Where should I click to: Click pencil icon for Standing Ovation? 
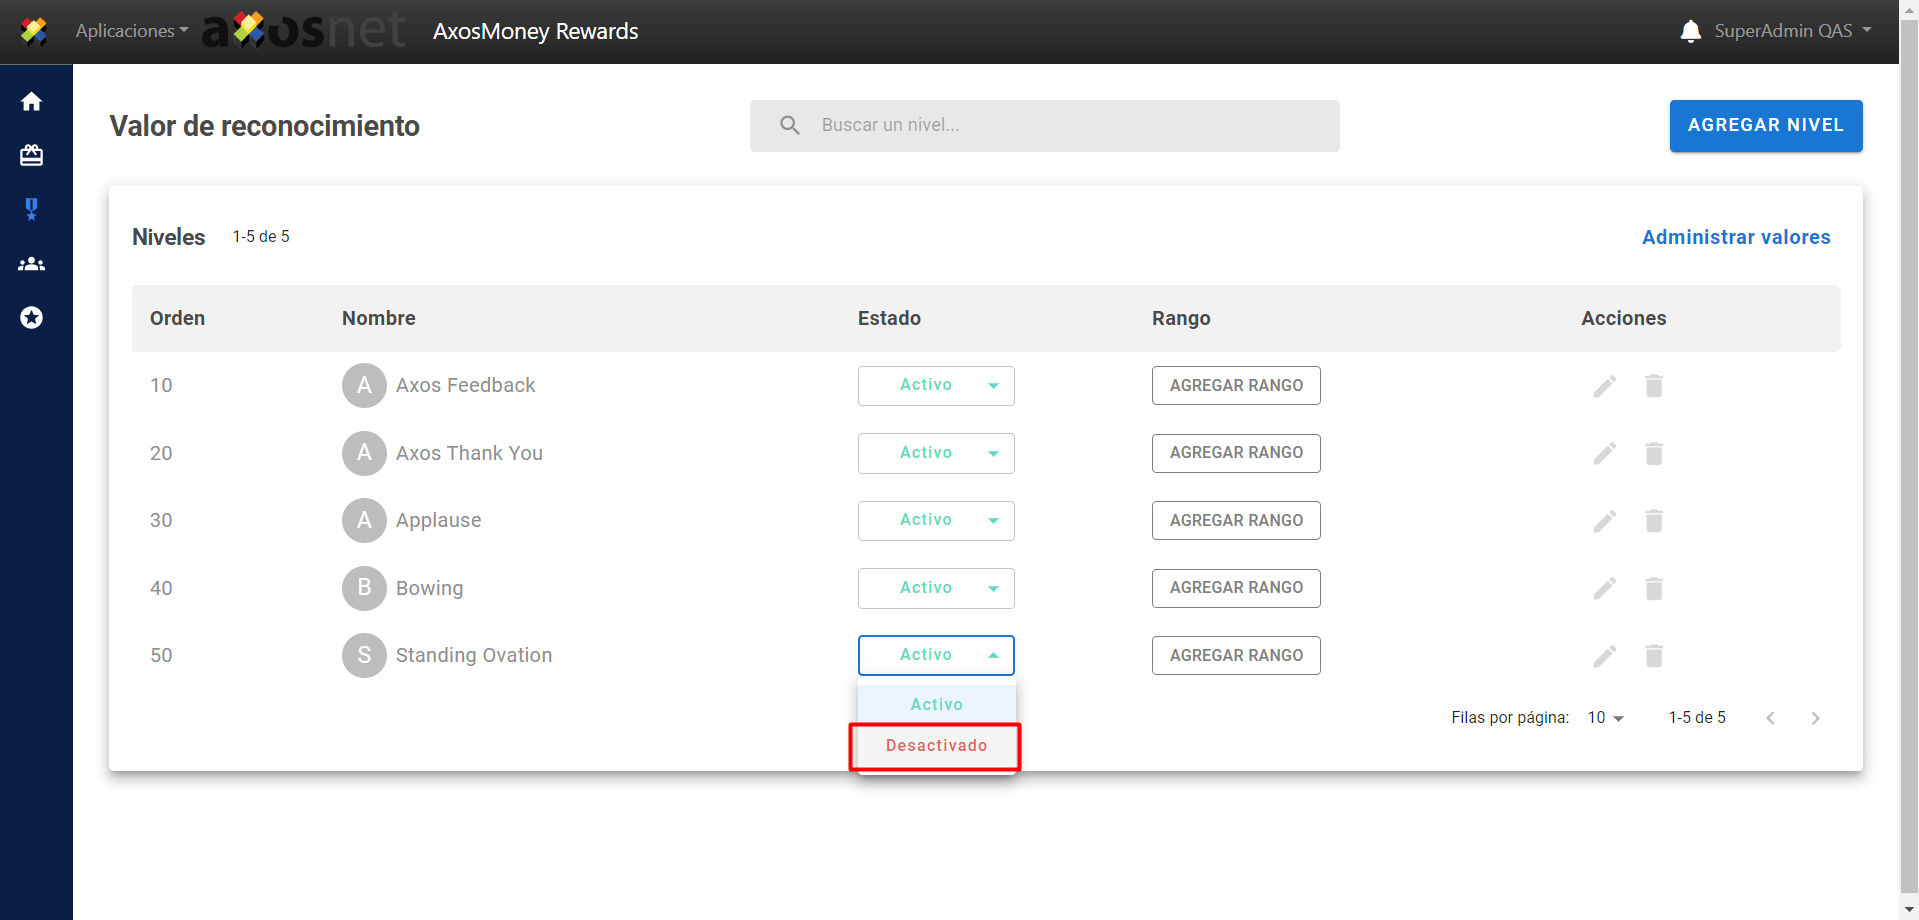[x=1604, y=656]
